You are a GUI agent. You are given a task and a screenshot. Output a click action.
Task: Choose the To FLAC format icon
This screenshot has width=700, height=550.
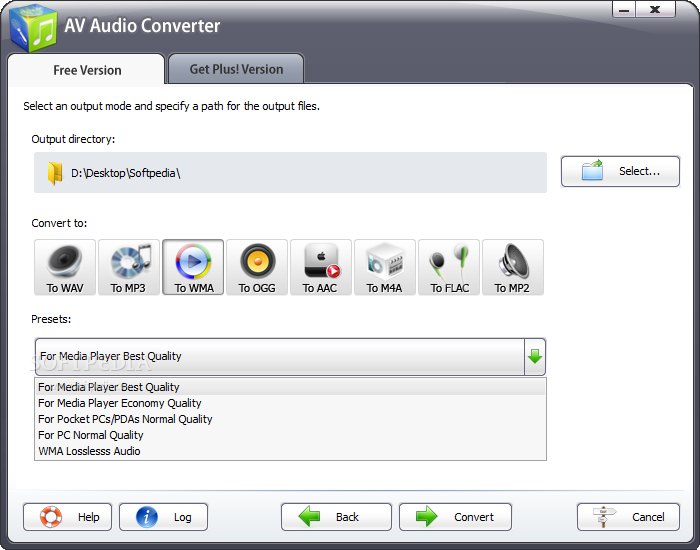[449, 267]
